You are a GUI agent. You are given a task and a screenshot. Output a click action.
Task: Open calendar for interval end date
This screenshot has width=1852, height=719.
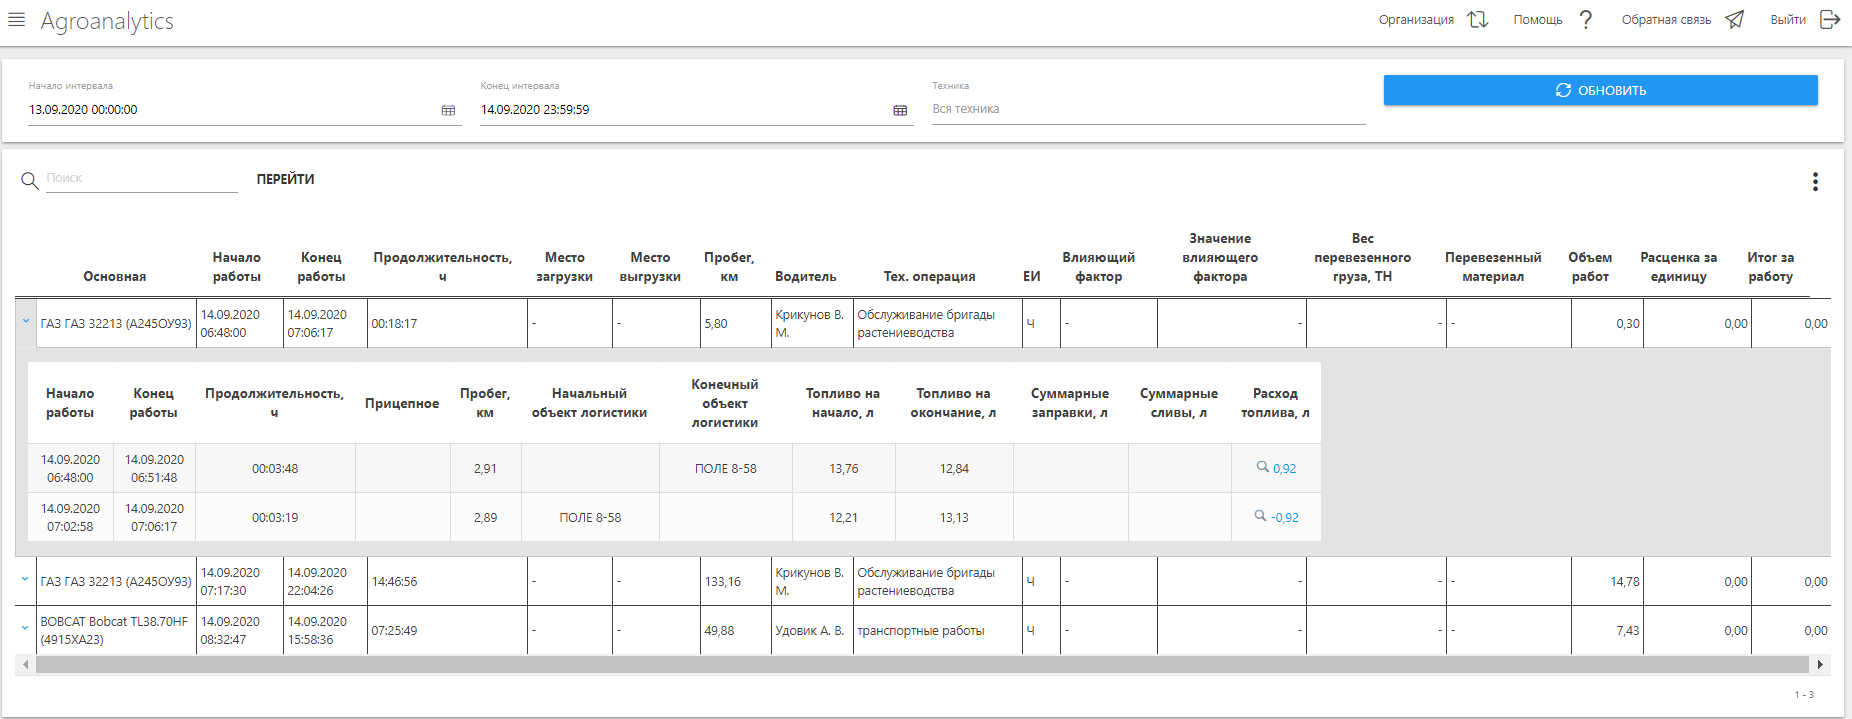pos(900,111)
